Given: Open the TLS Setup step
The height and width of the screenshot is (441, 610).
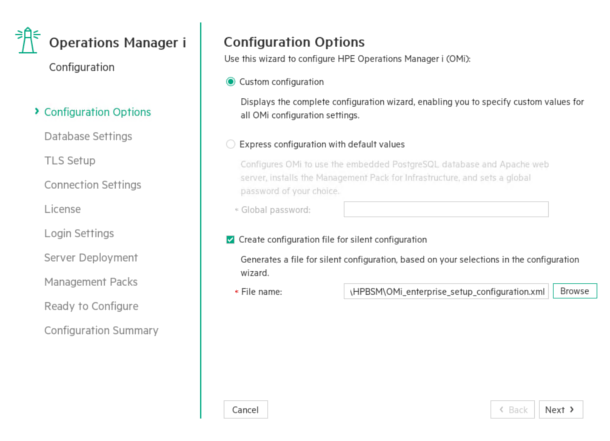Looking at the screenshot, I should (x=70, y=160).
